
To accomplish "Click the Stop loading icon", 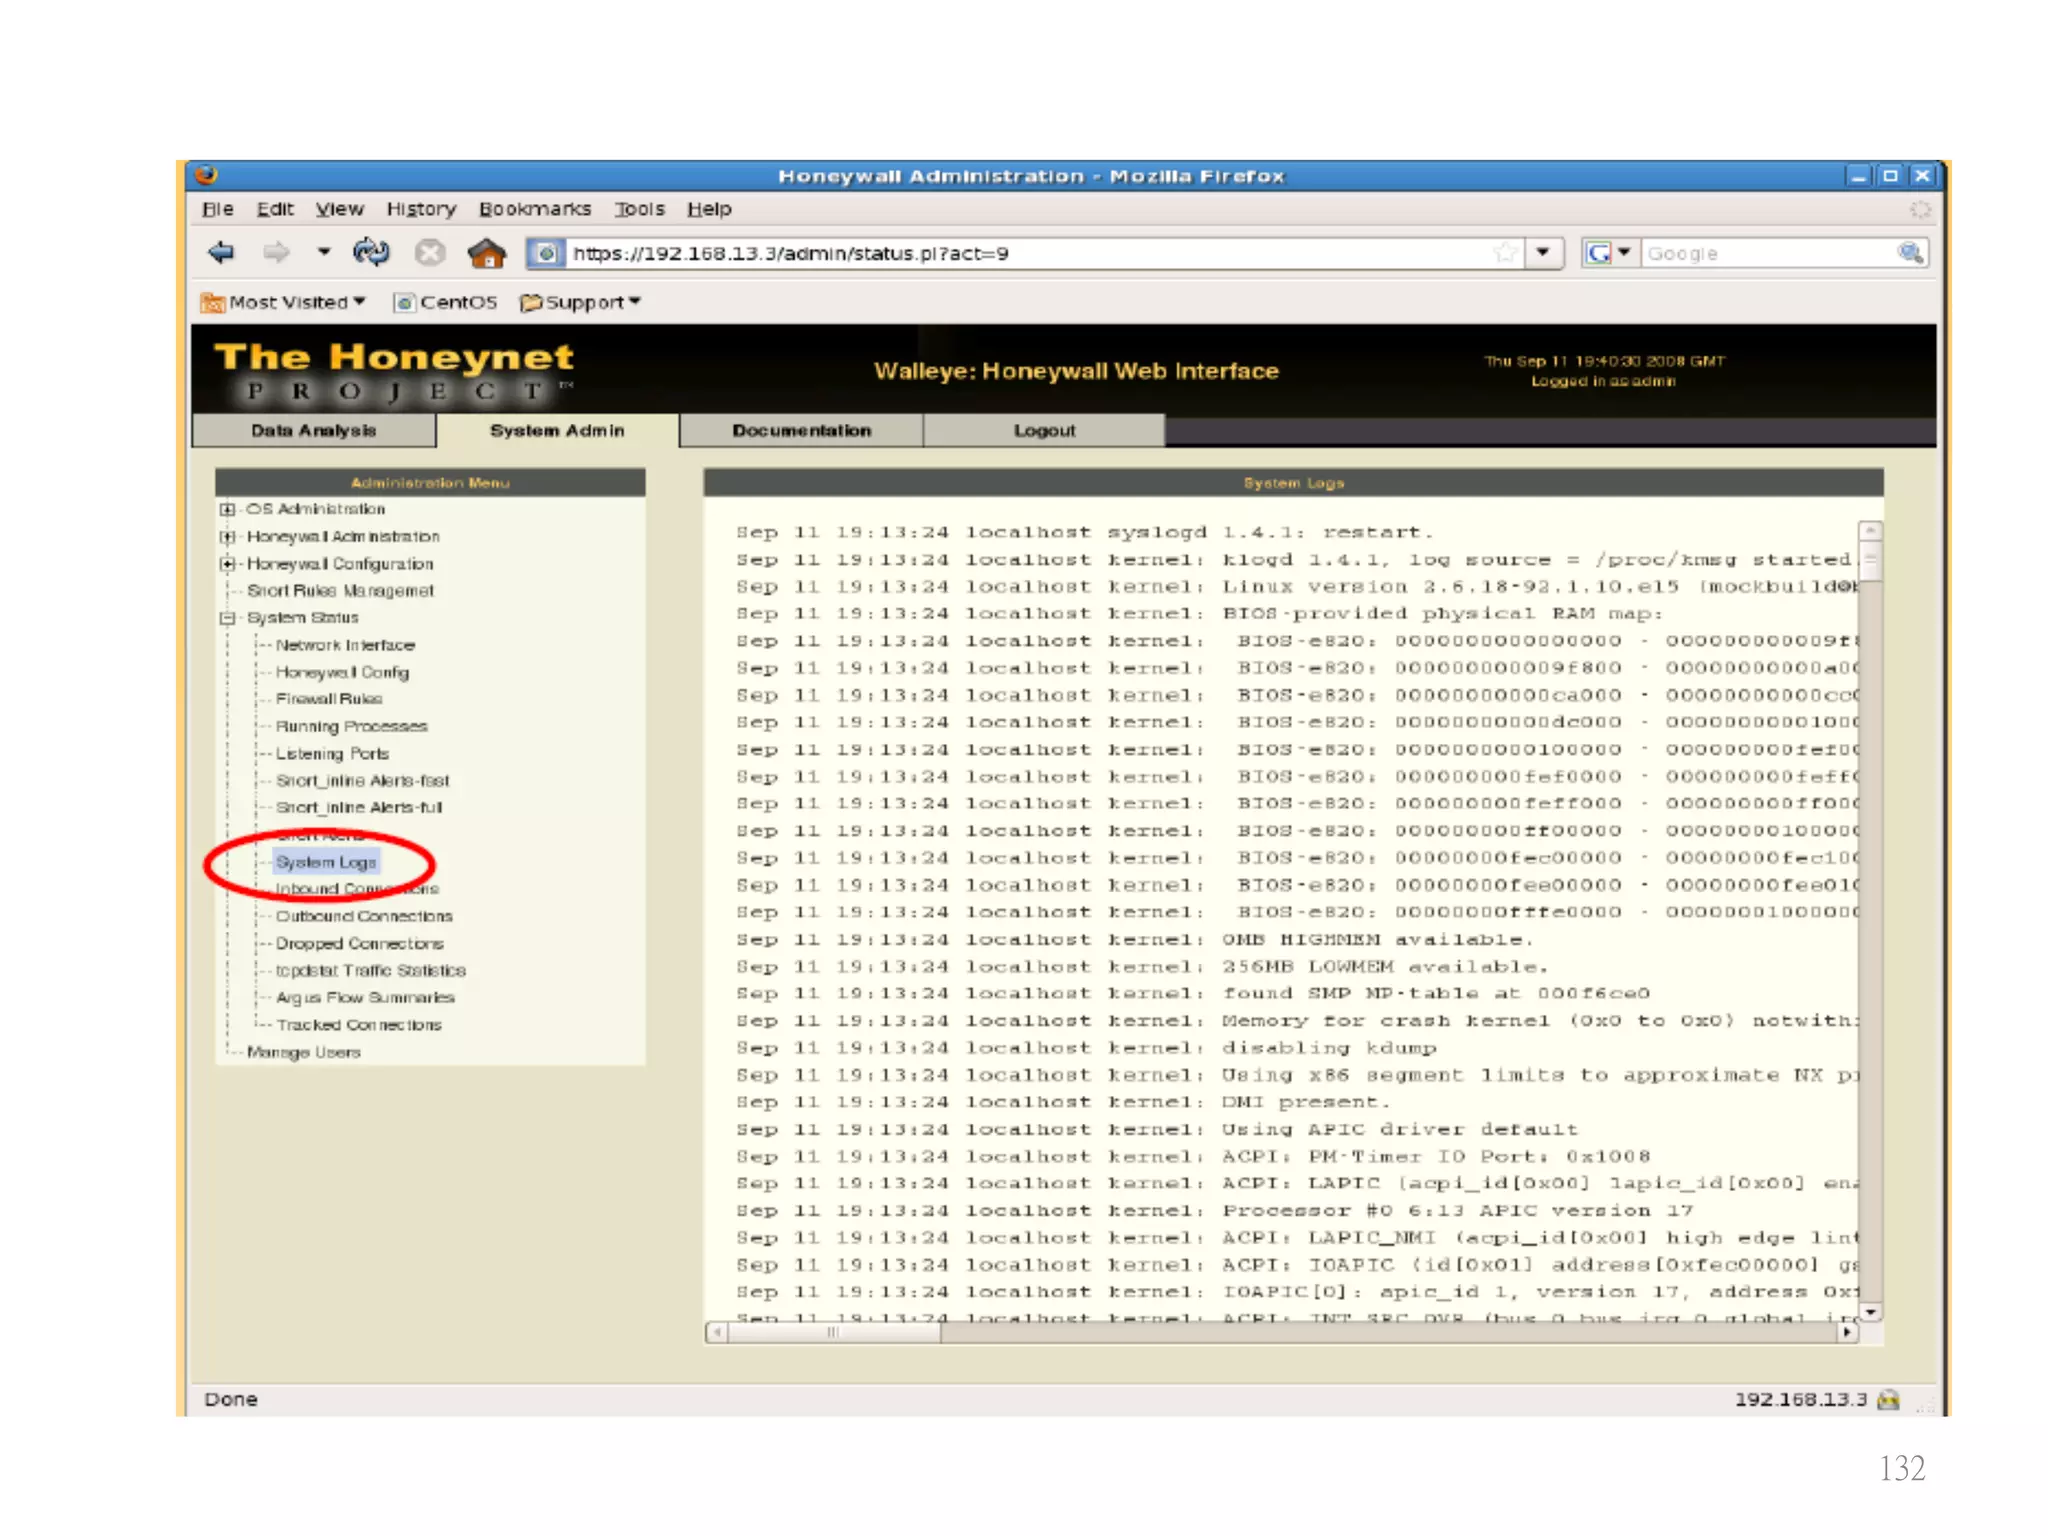I will click(x=430, y=253).
